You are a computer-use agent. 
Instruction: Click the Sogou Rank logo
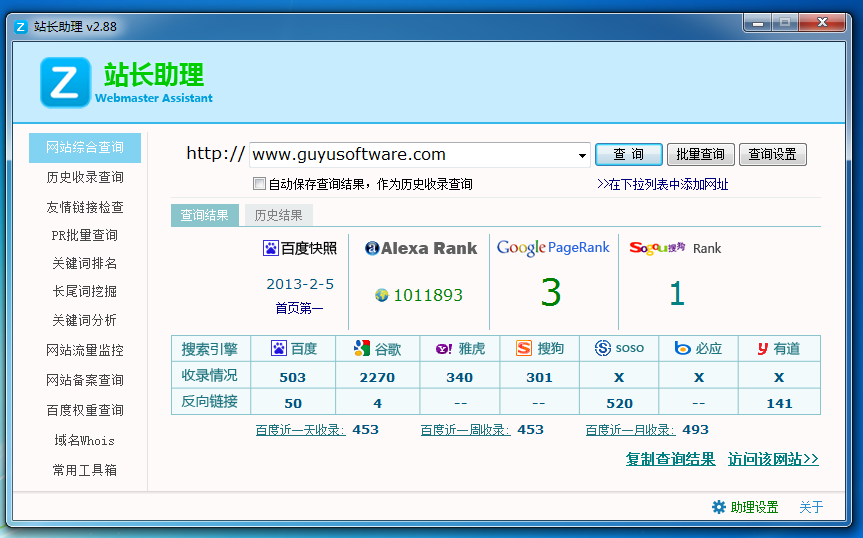pos(675,248)
